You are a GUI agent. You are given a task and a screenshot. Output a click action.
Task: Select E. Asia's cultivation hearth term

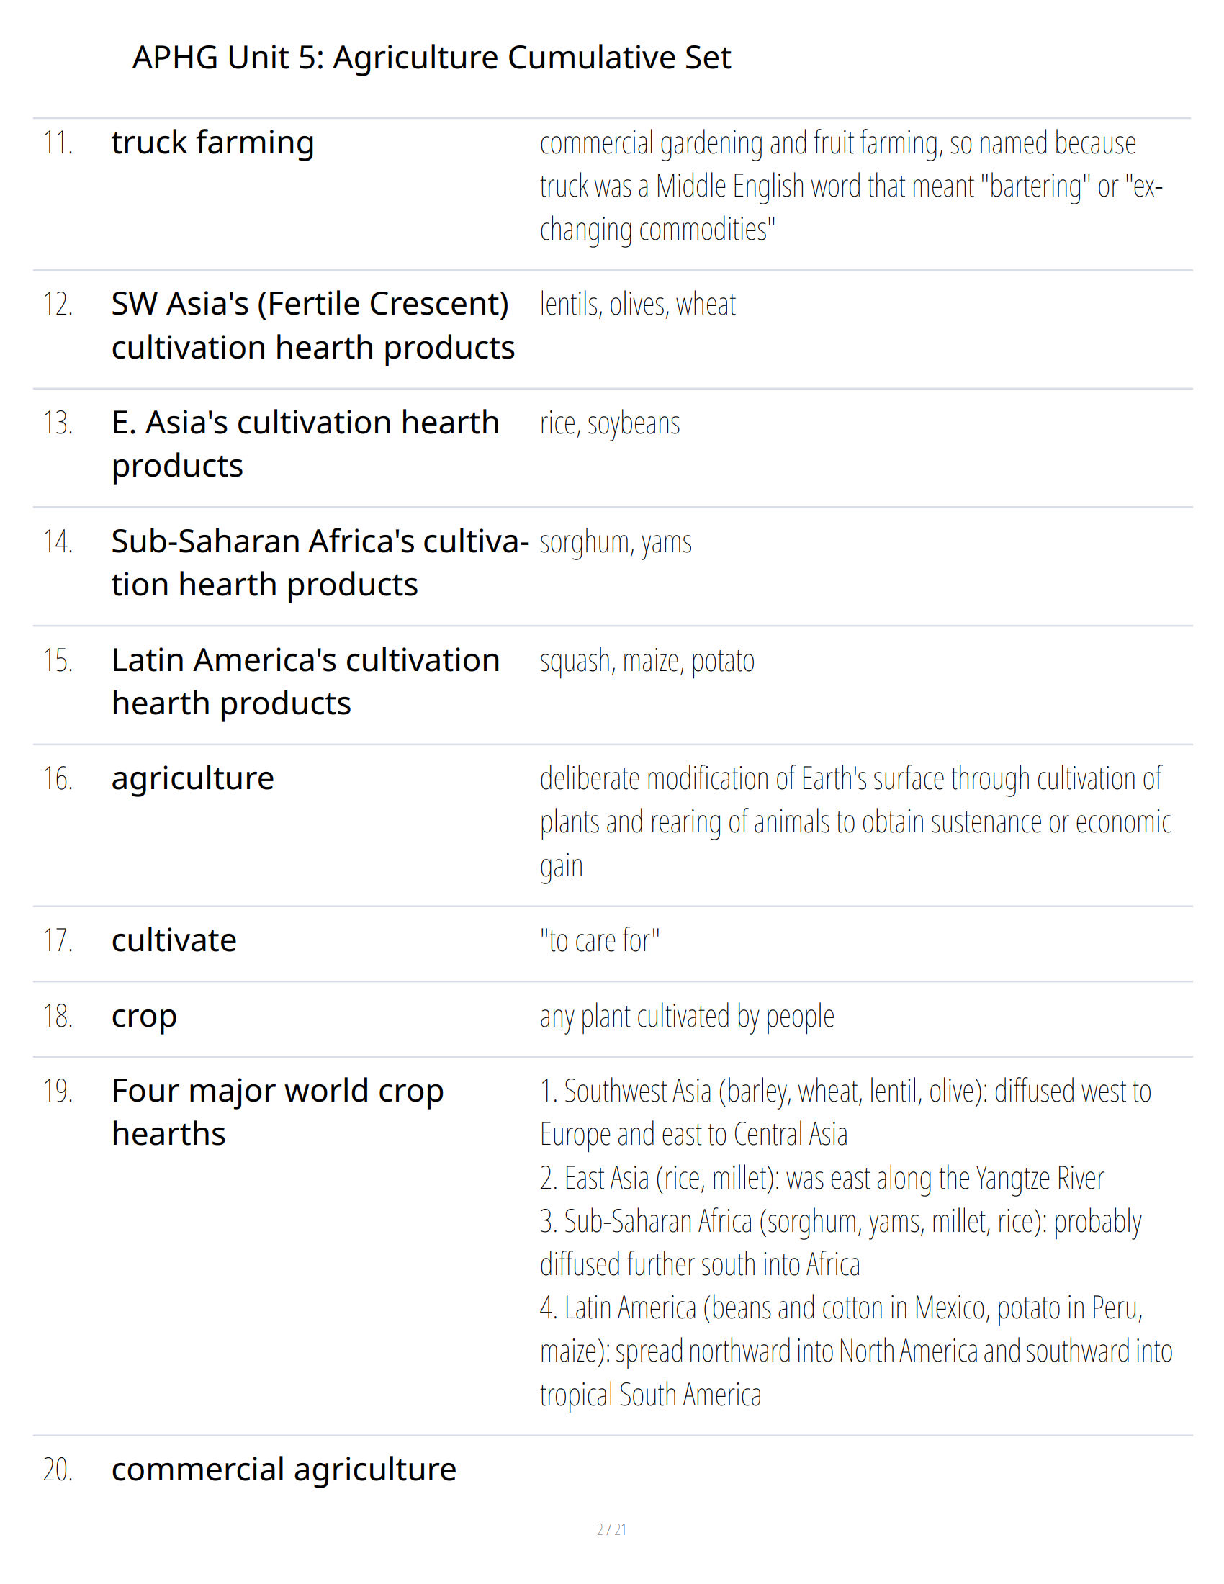coord(305,444)
